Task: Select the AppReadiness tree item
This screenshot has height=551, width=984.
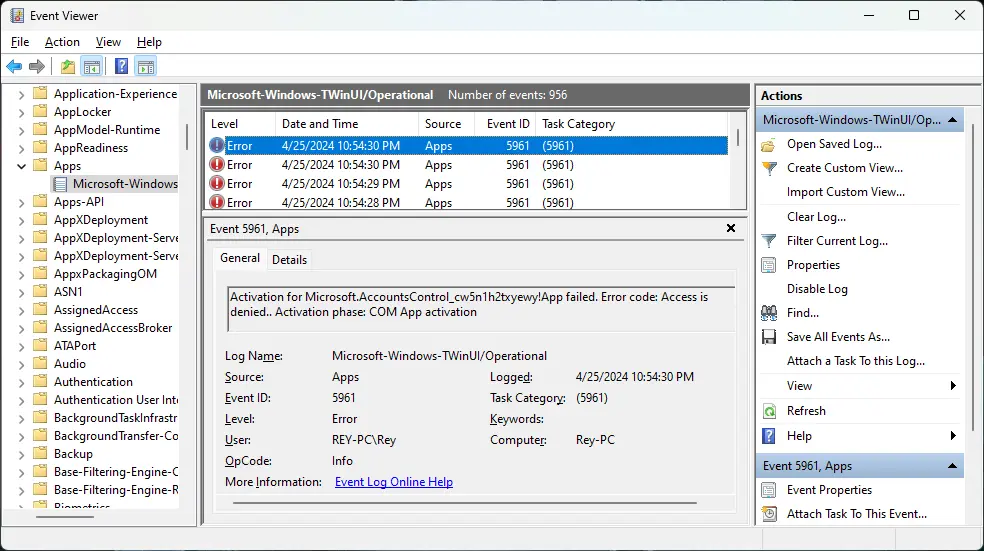Action: click(x=91, y=147)
